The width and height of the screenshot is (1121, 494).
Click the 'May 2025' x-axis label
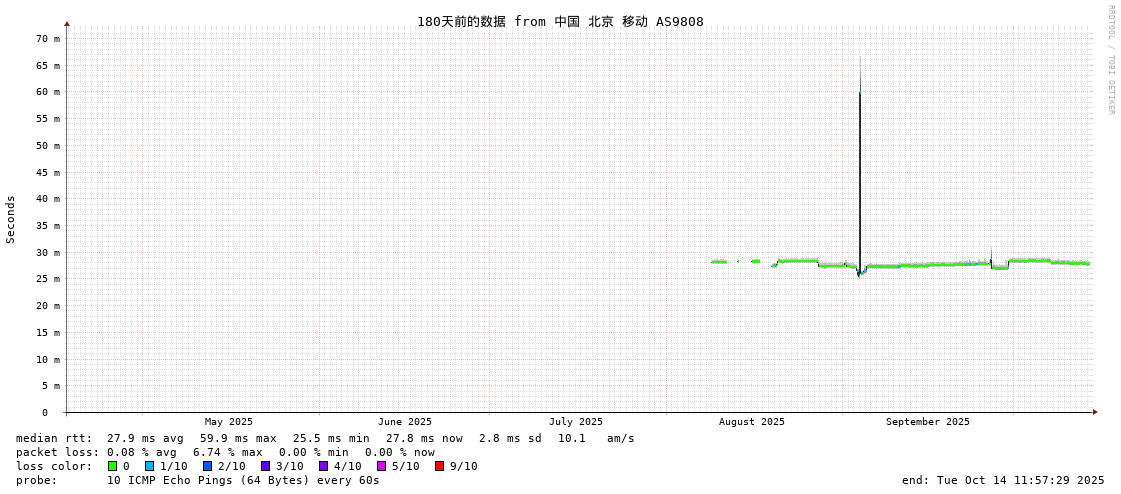pyautogui.click(x=228, y=422)
